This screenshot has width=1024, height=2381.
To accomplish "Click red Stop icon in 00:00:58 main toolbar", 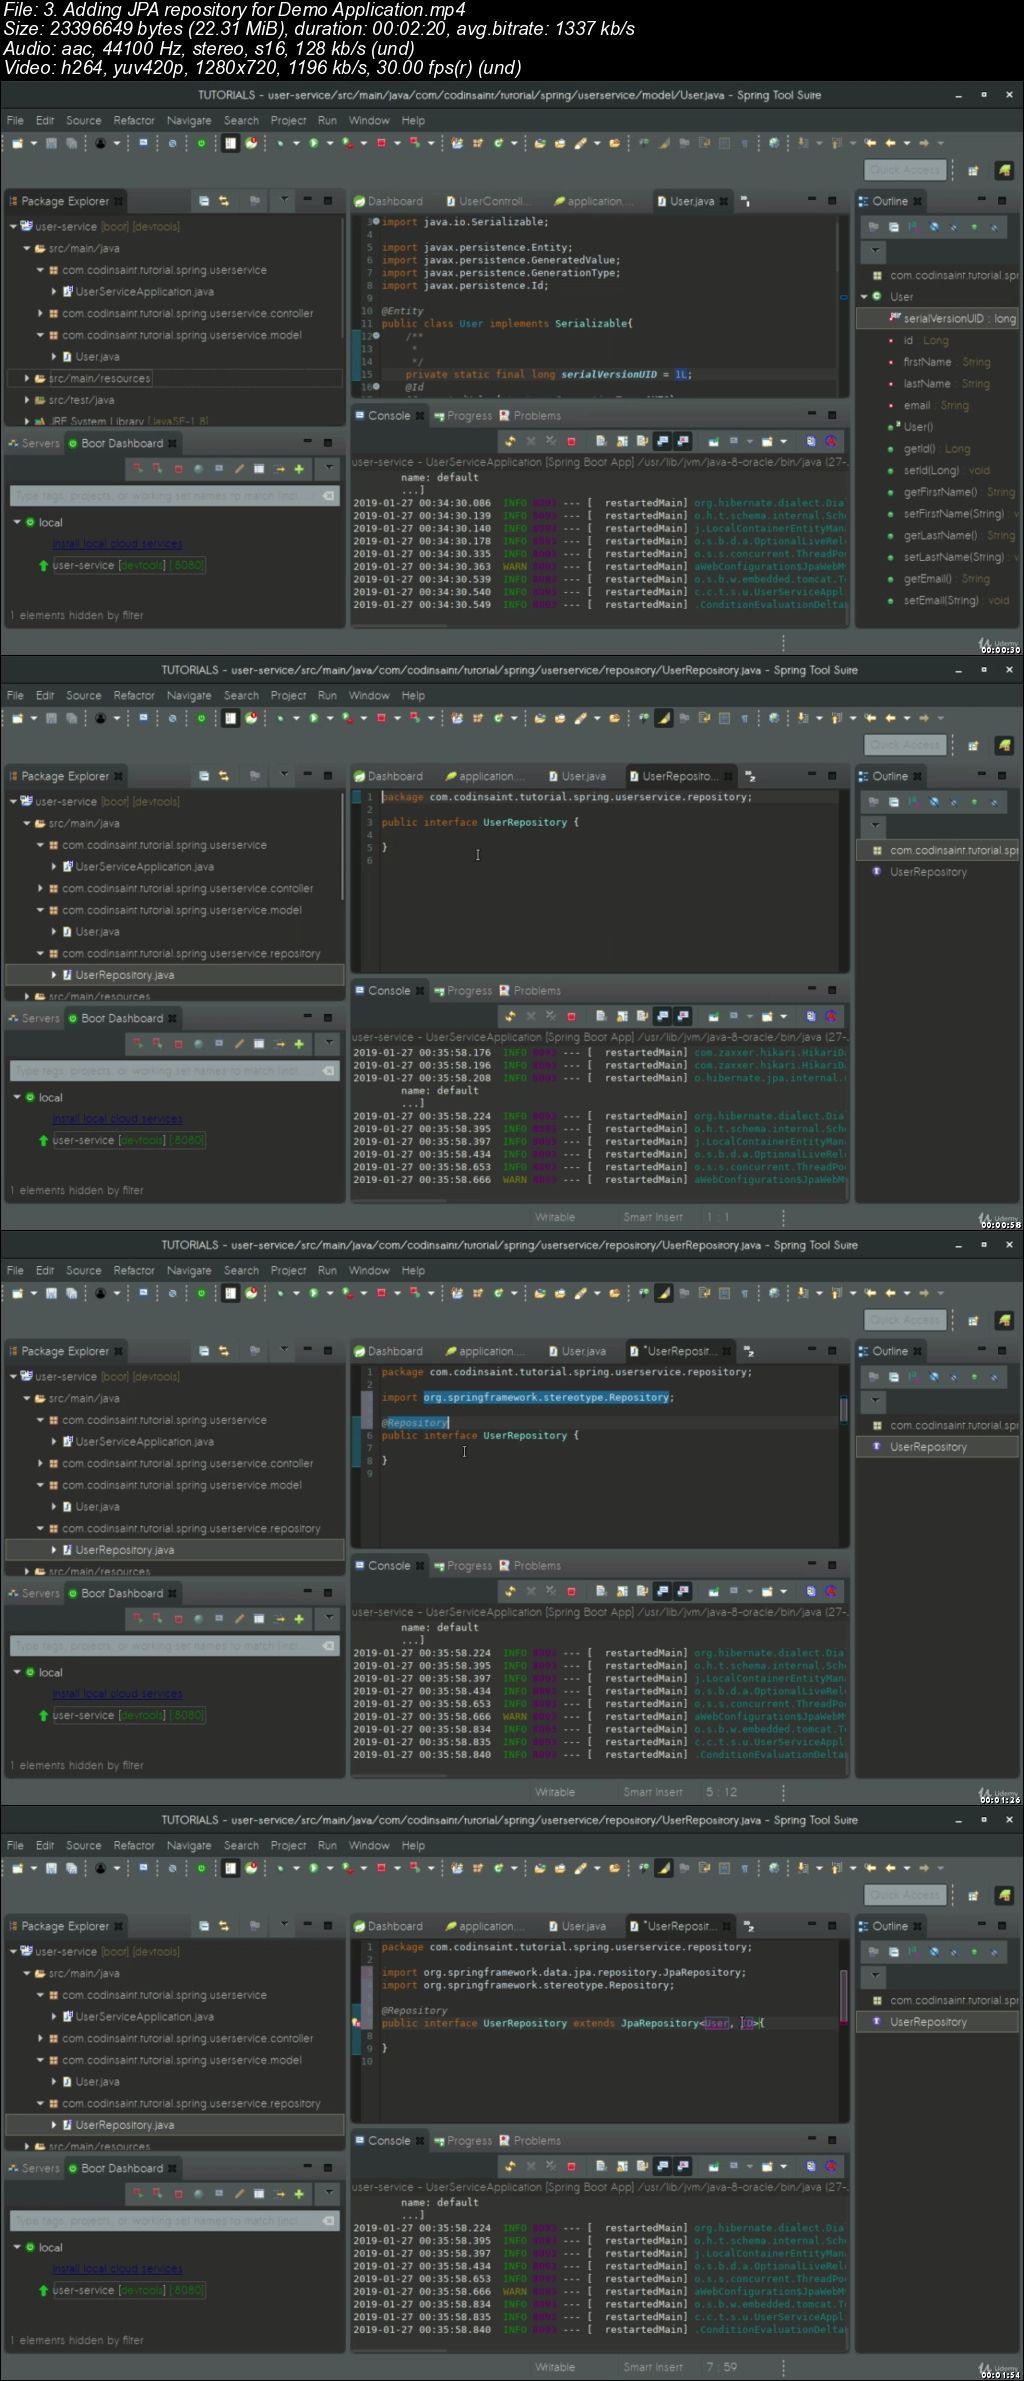I will click(381, 718).
